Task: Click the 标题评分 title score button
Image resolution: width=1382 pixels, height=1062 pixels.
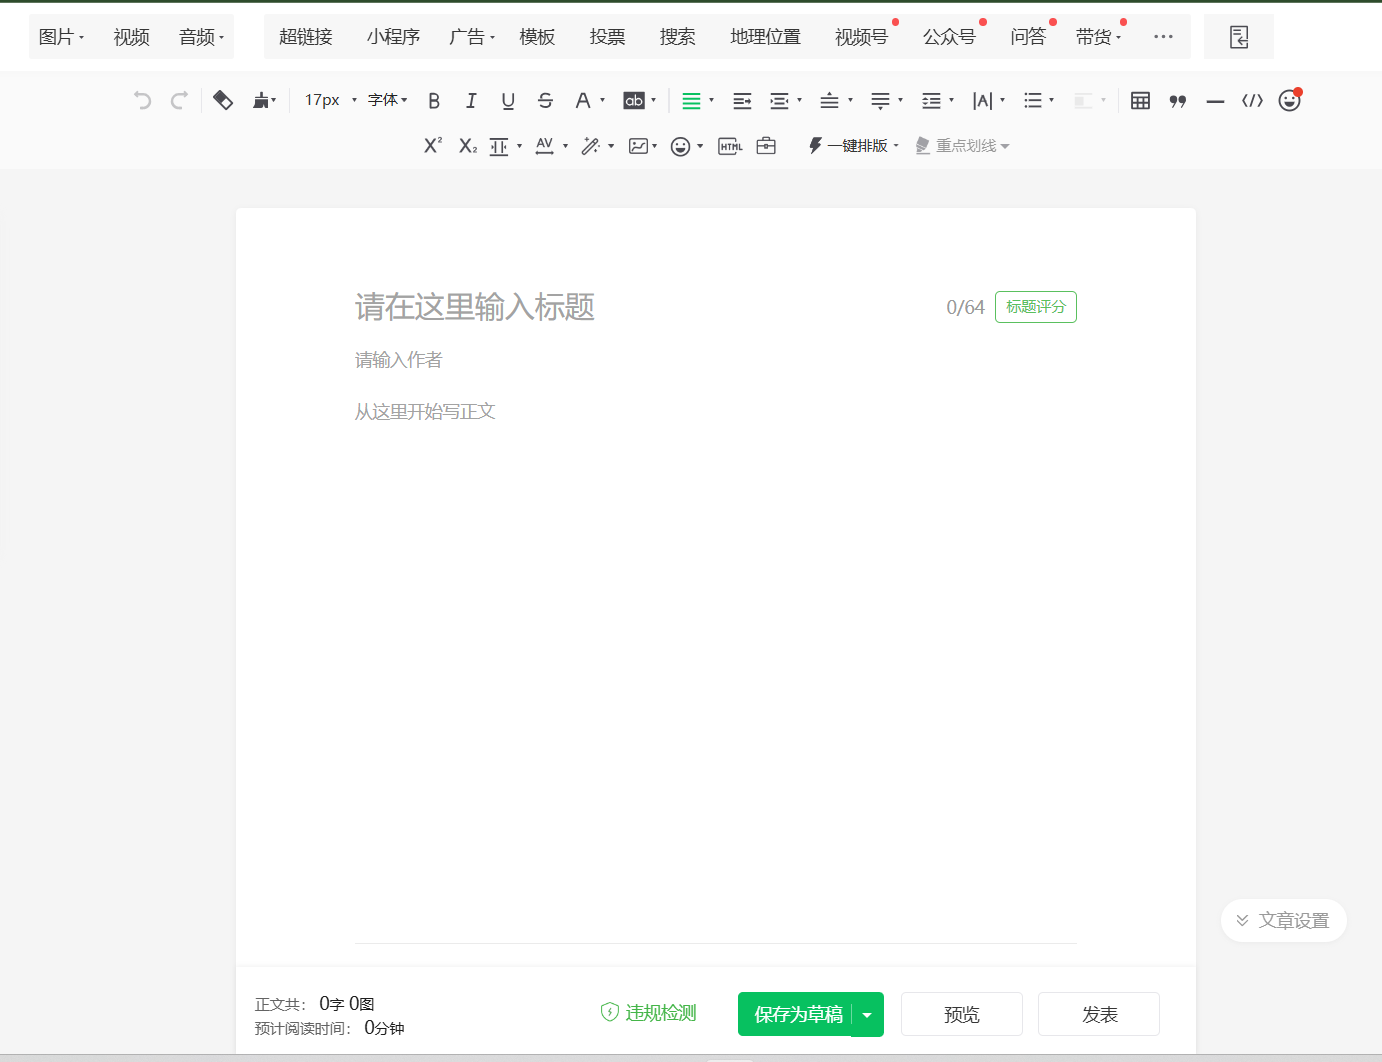Action: point(1036,307)
